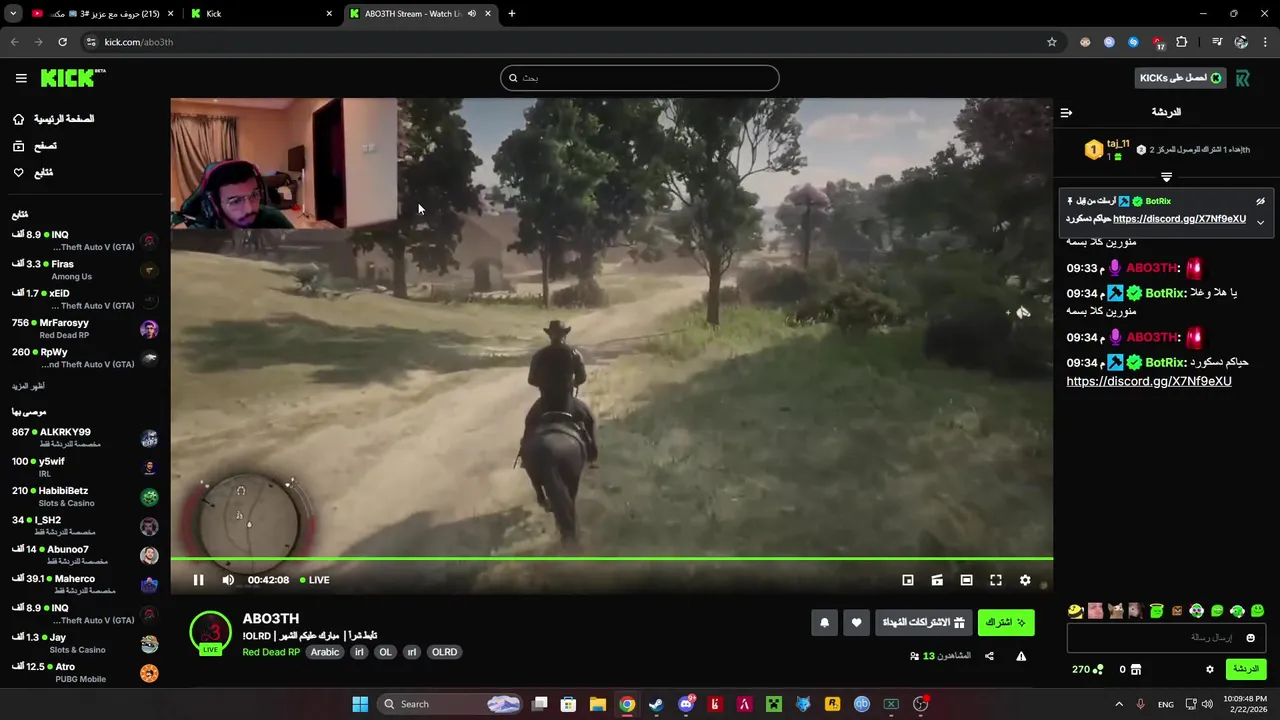Bookmark this page with star
The width and height of the screenshot is (1280, 720).
coord(1052,42)
